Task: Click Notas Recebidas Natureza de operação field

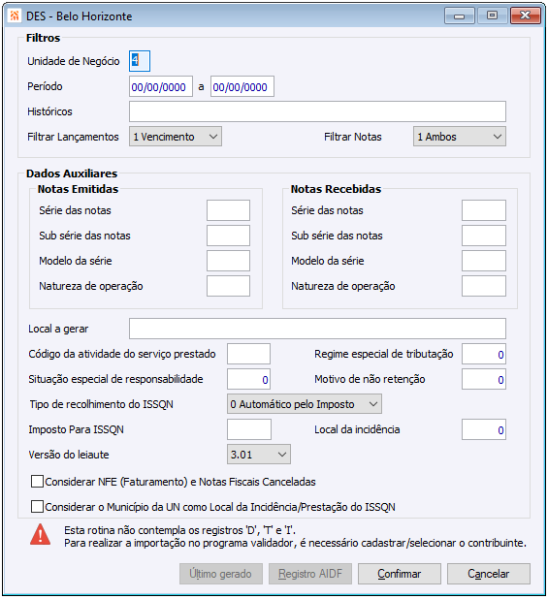Action: (x=484, y=286)
